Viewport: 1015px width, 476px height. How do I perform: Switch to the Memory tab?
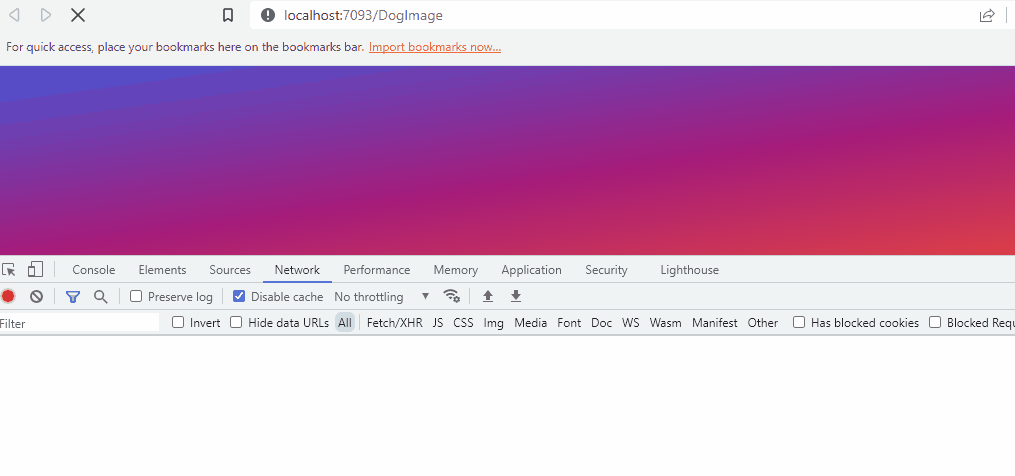point(456,270)
